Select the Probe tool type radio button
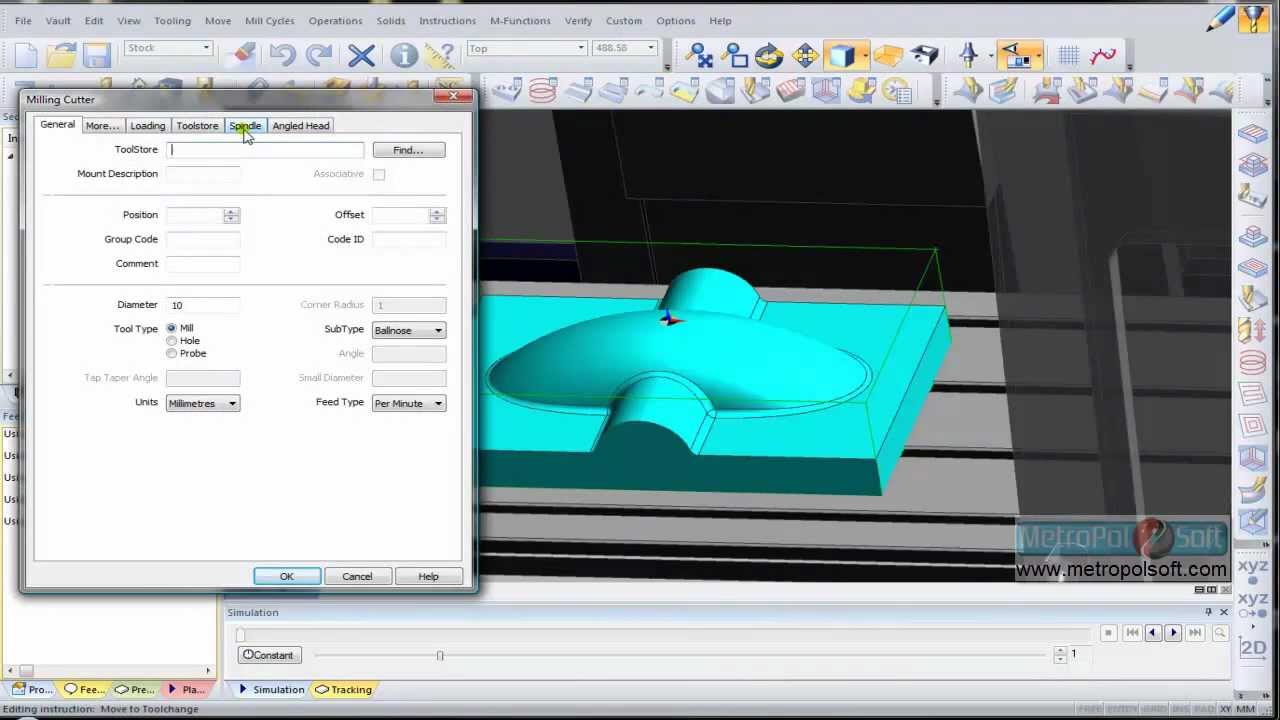Viewport: 1280px width, 720px height. pyautogui.click(x=172, y=353)
